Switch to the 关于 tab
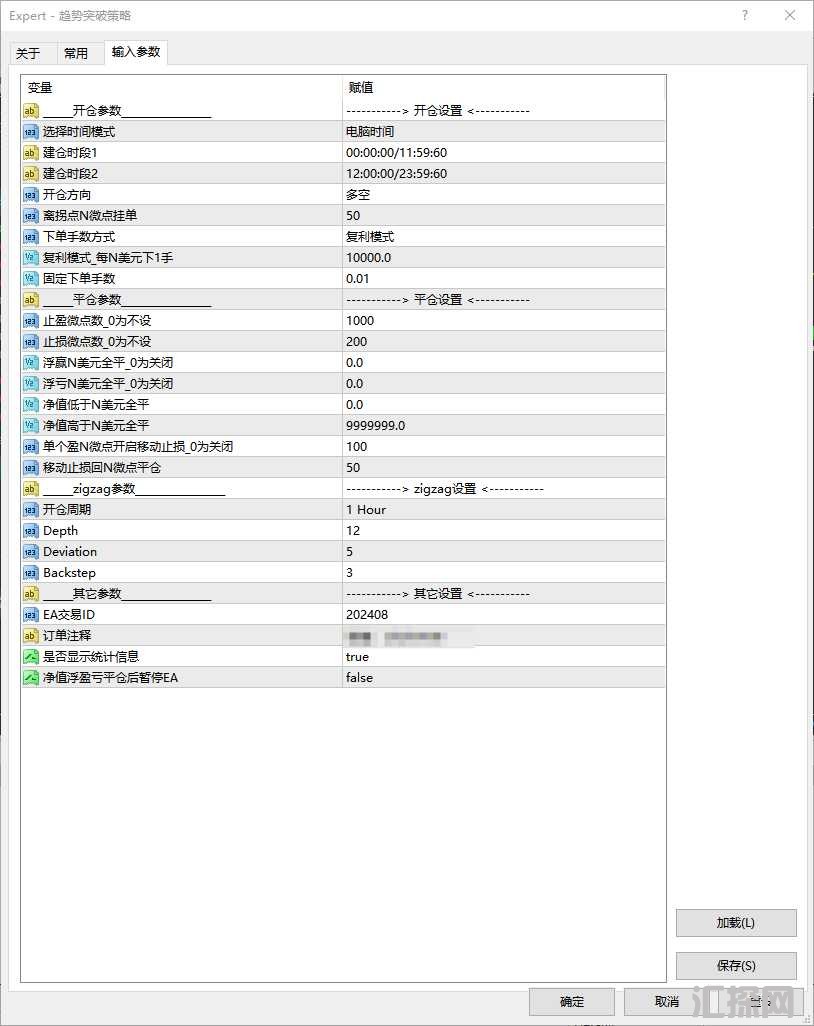Screen dimensions: 814x1026 tap(28, 54)
